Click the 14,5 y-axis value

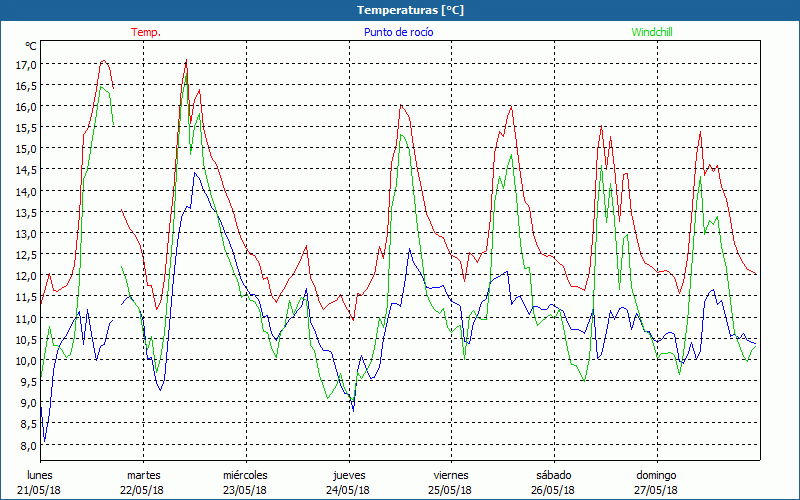click(x=26, y=170)
